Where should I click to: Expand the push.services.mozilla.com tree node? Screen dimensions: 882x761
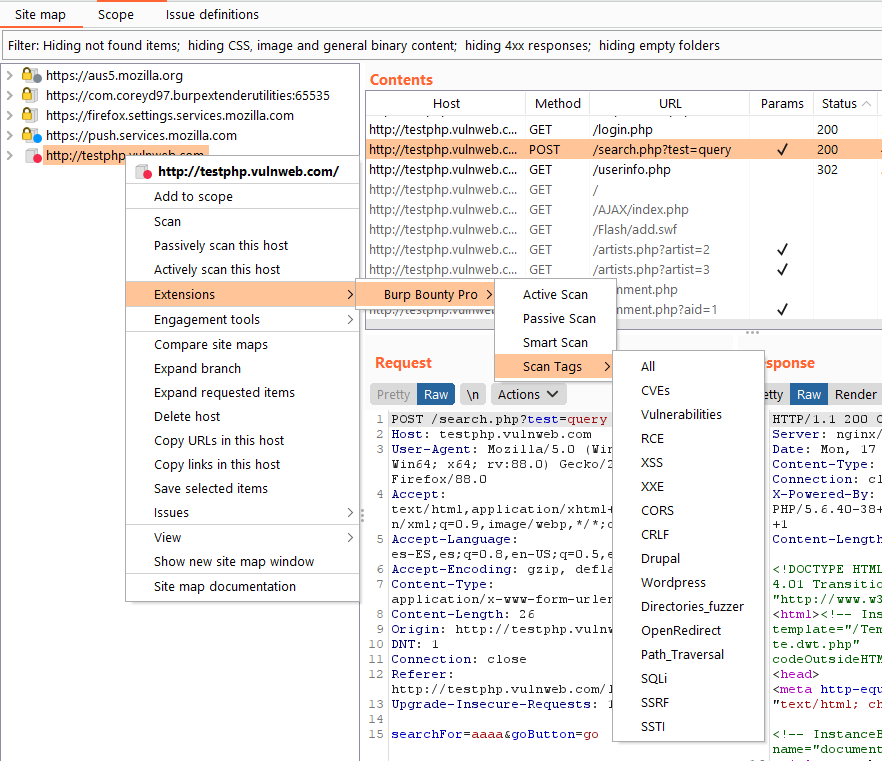point(10,135)
